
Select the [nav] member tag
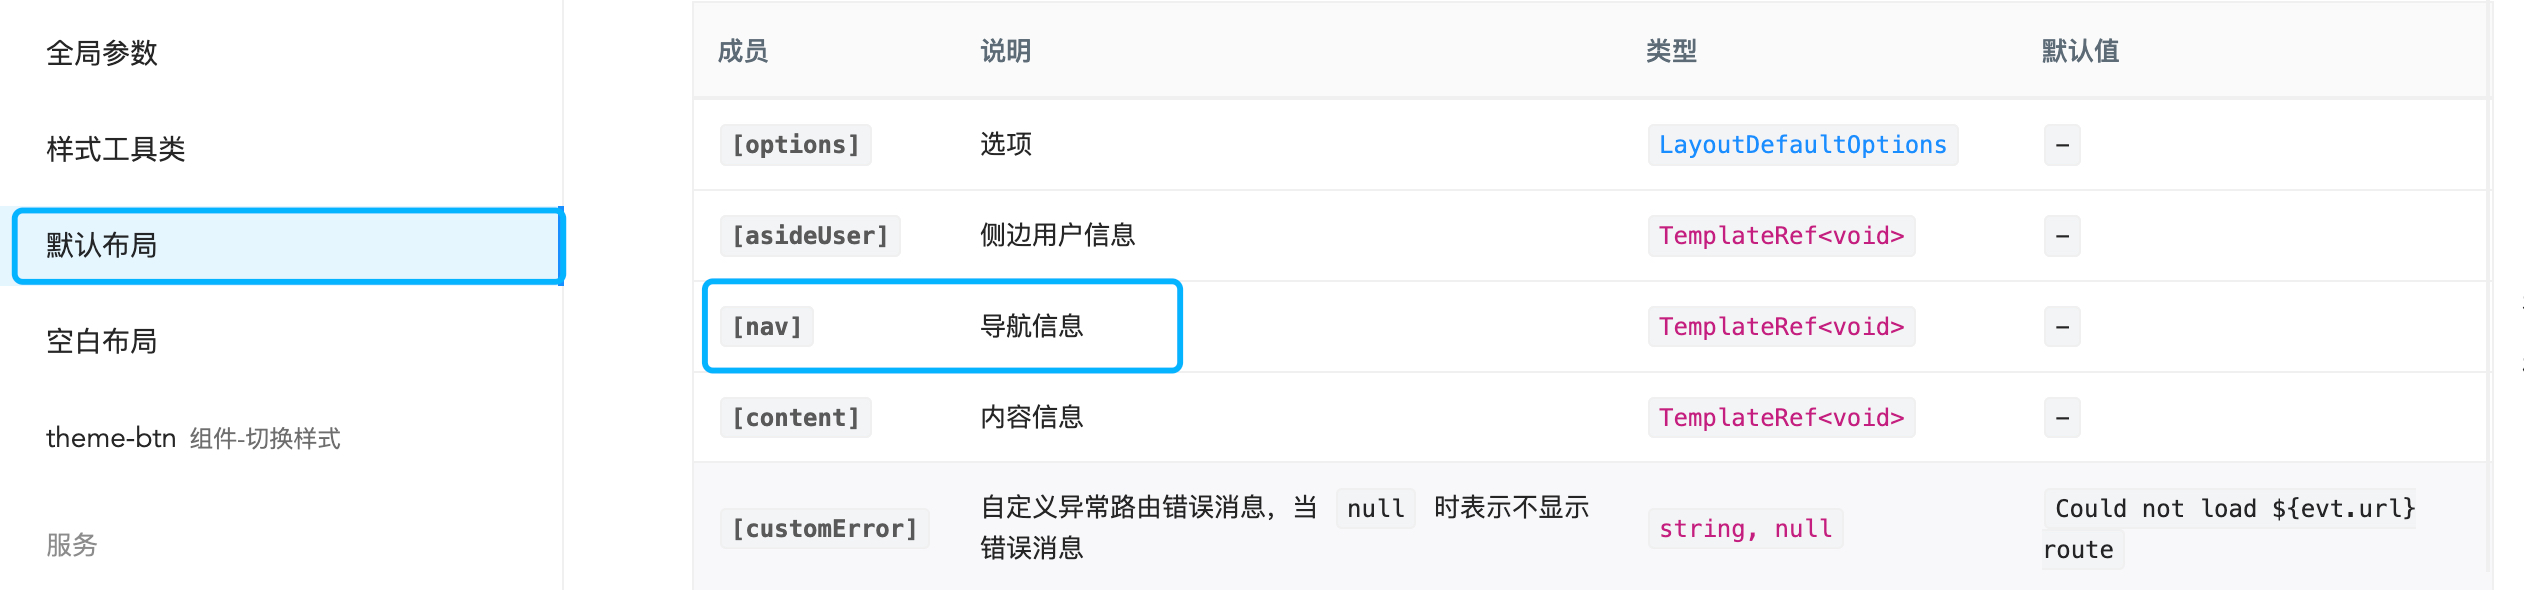767,327
